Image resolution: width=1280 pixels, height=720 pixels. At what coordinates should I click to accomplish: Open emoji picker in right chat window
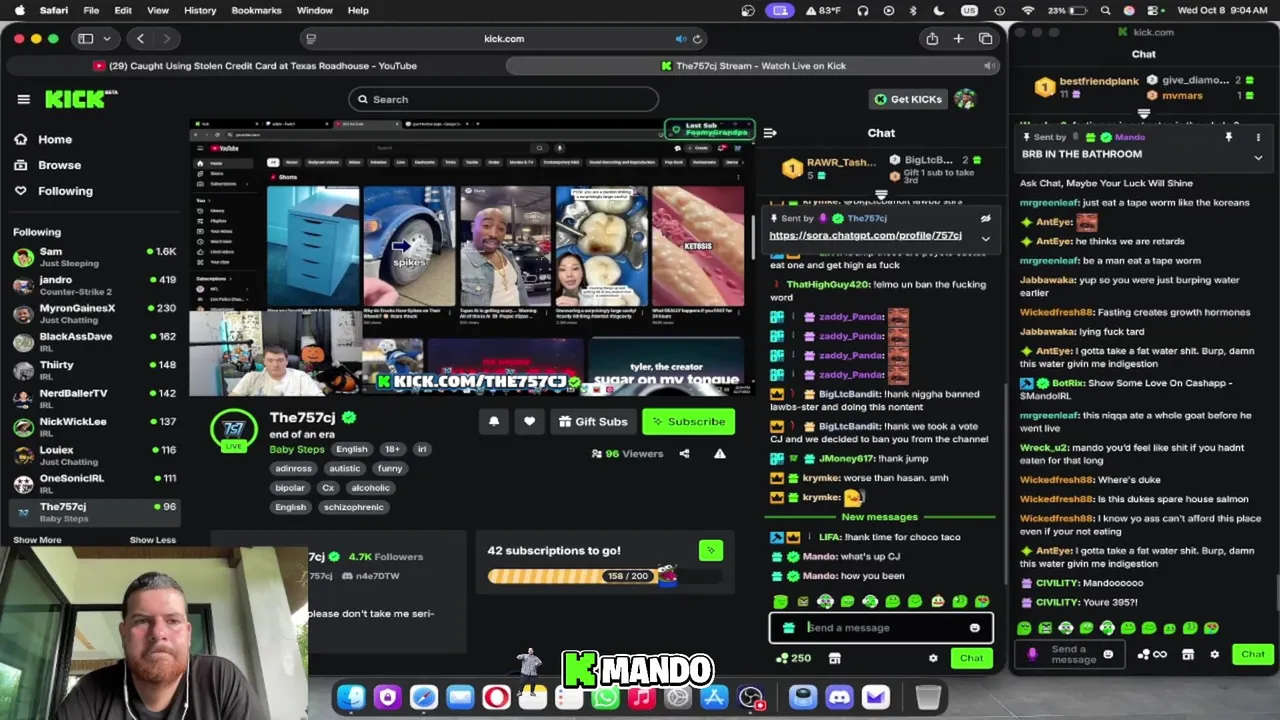pyautogui.click(x=1108, y=654)
